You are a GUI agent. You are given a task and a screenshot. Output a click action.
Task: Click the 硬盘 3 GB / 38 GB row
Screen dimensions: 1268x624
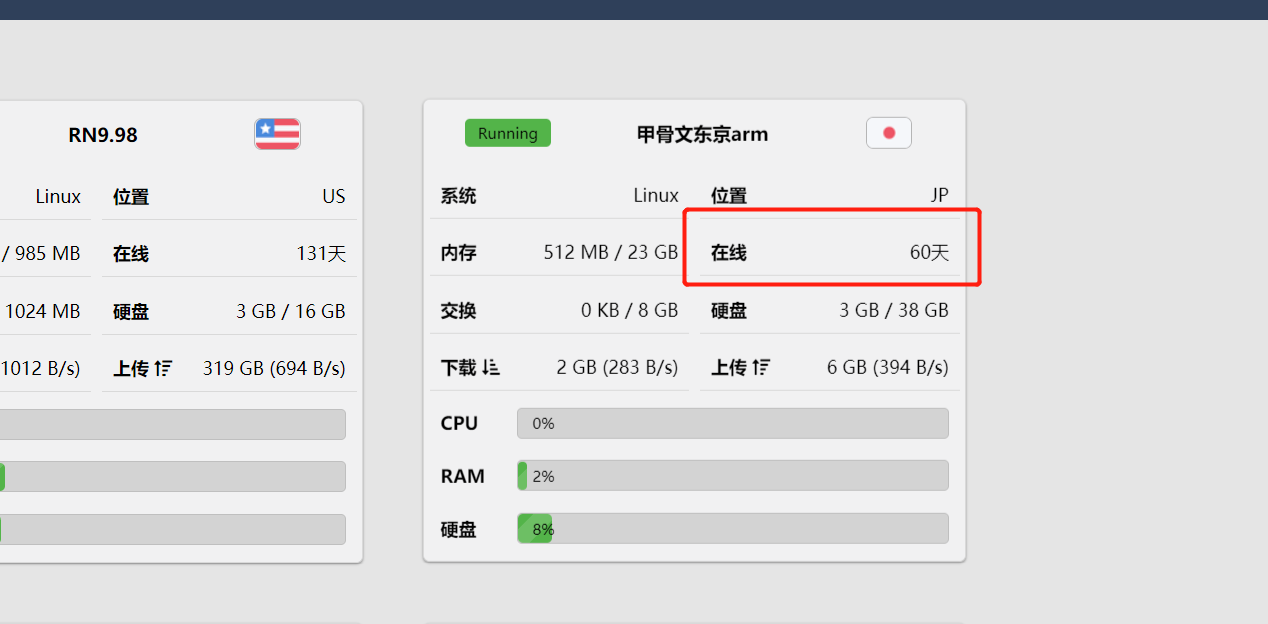[x=830, y=310]
